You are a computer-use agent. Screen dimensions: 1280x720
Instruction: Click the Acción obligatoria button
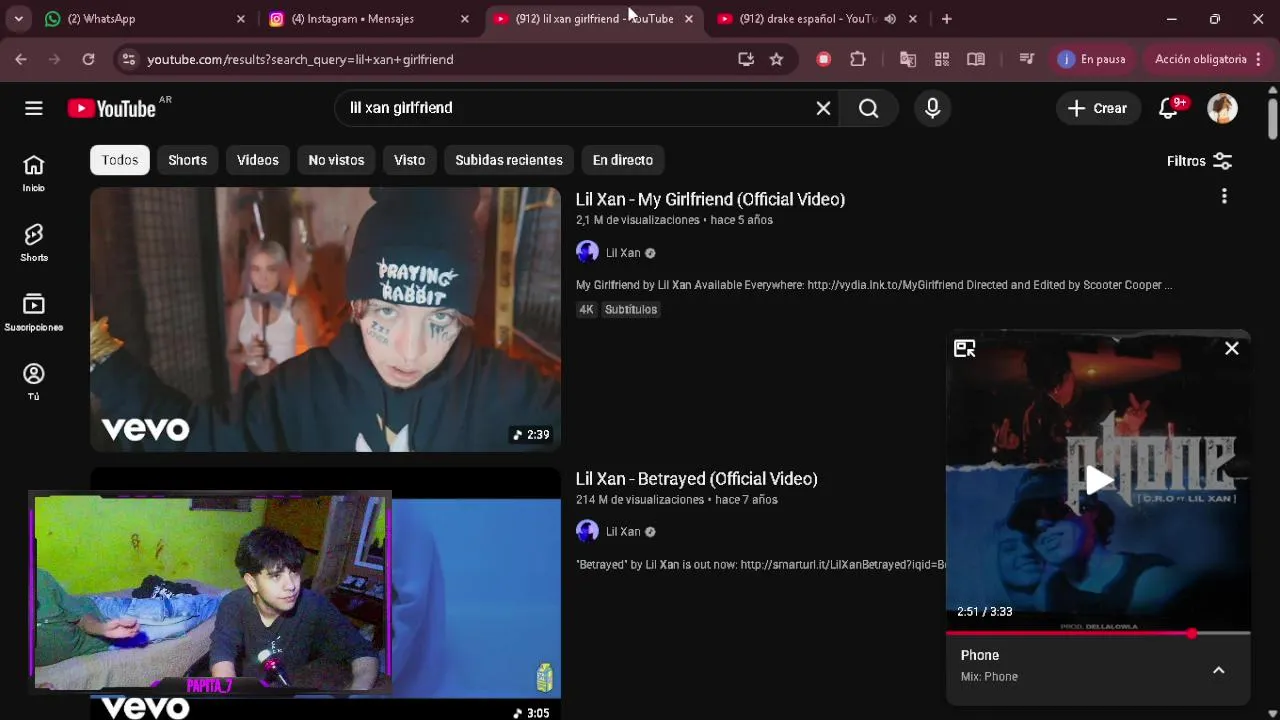click(1208, 59)
